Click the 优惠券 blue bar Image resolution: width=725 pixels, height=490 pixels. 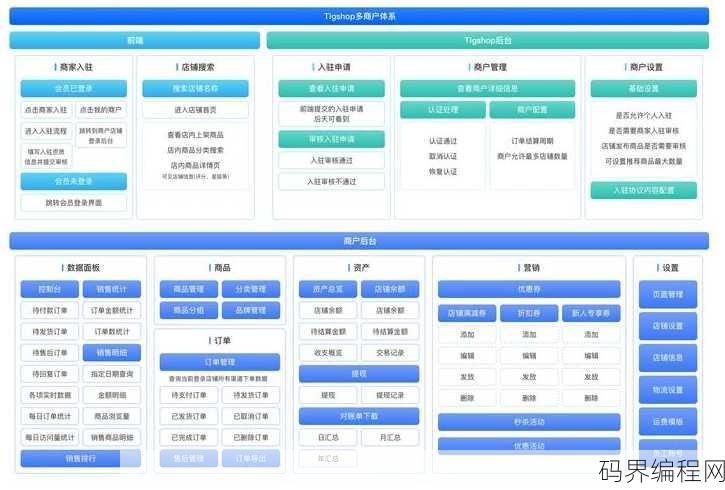coord(529,289)
